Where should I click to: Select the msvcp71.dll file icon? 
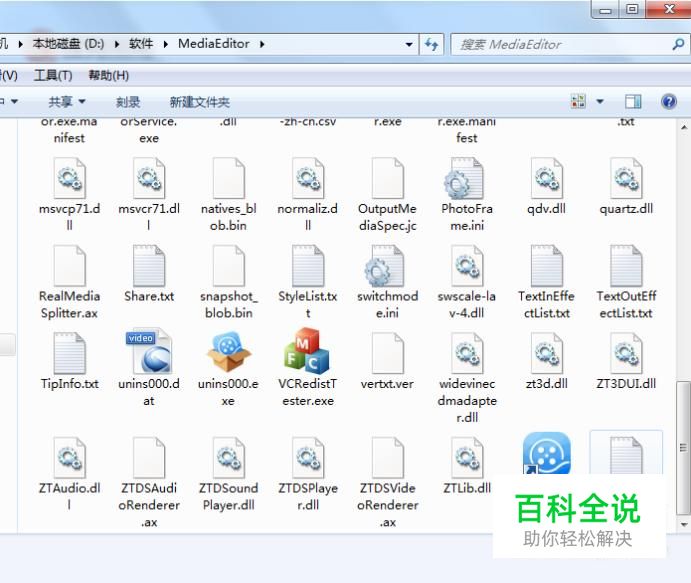click(70, 178)
